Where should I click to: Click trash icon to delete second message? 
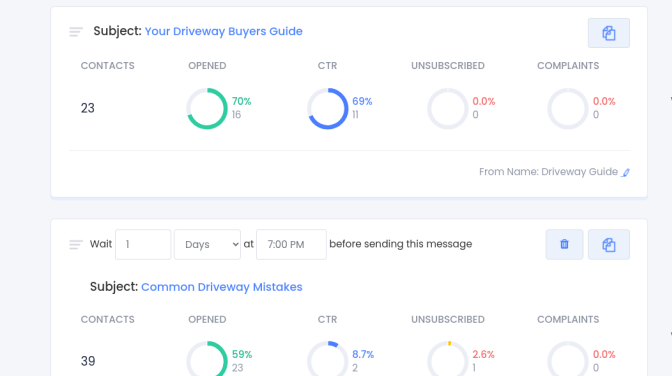[x=564, y=244]
